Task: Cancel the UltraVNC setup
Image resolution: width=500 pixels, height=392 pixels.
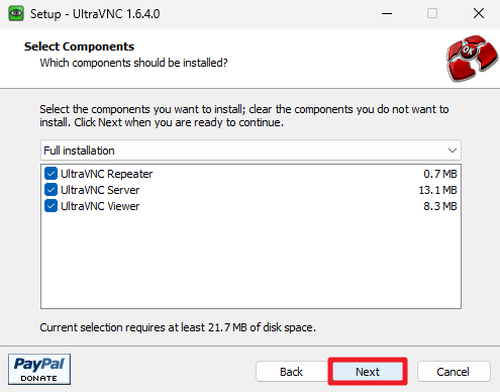Action: click(x=453, y=372)
